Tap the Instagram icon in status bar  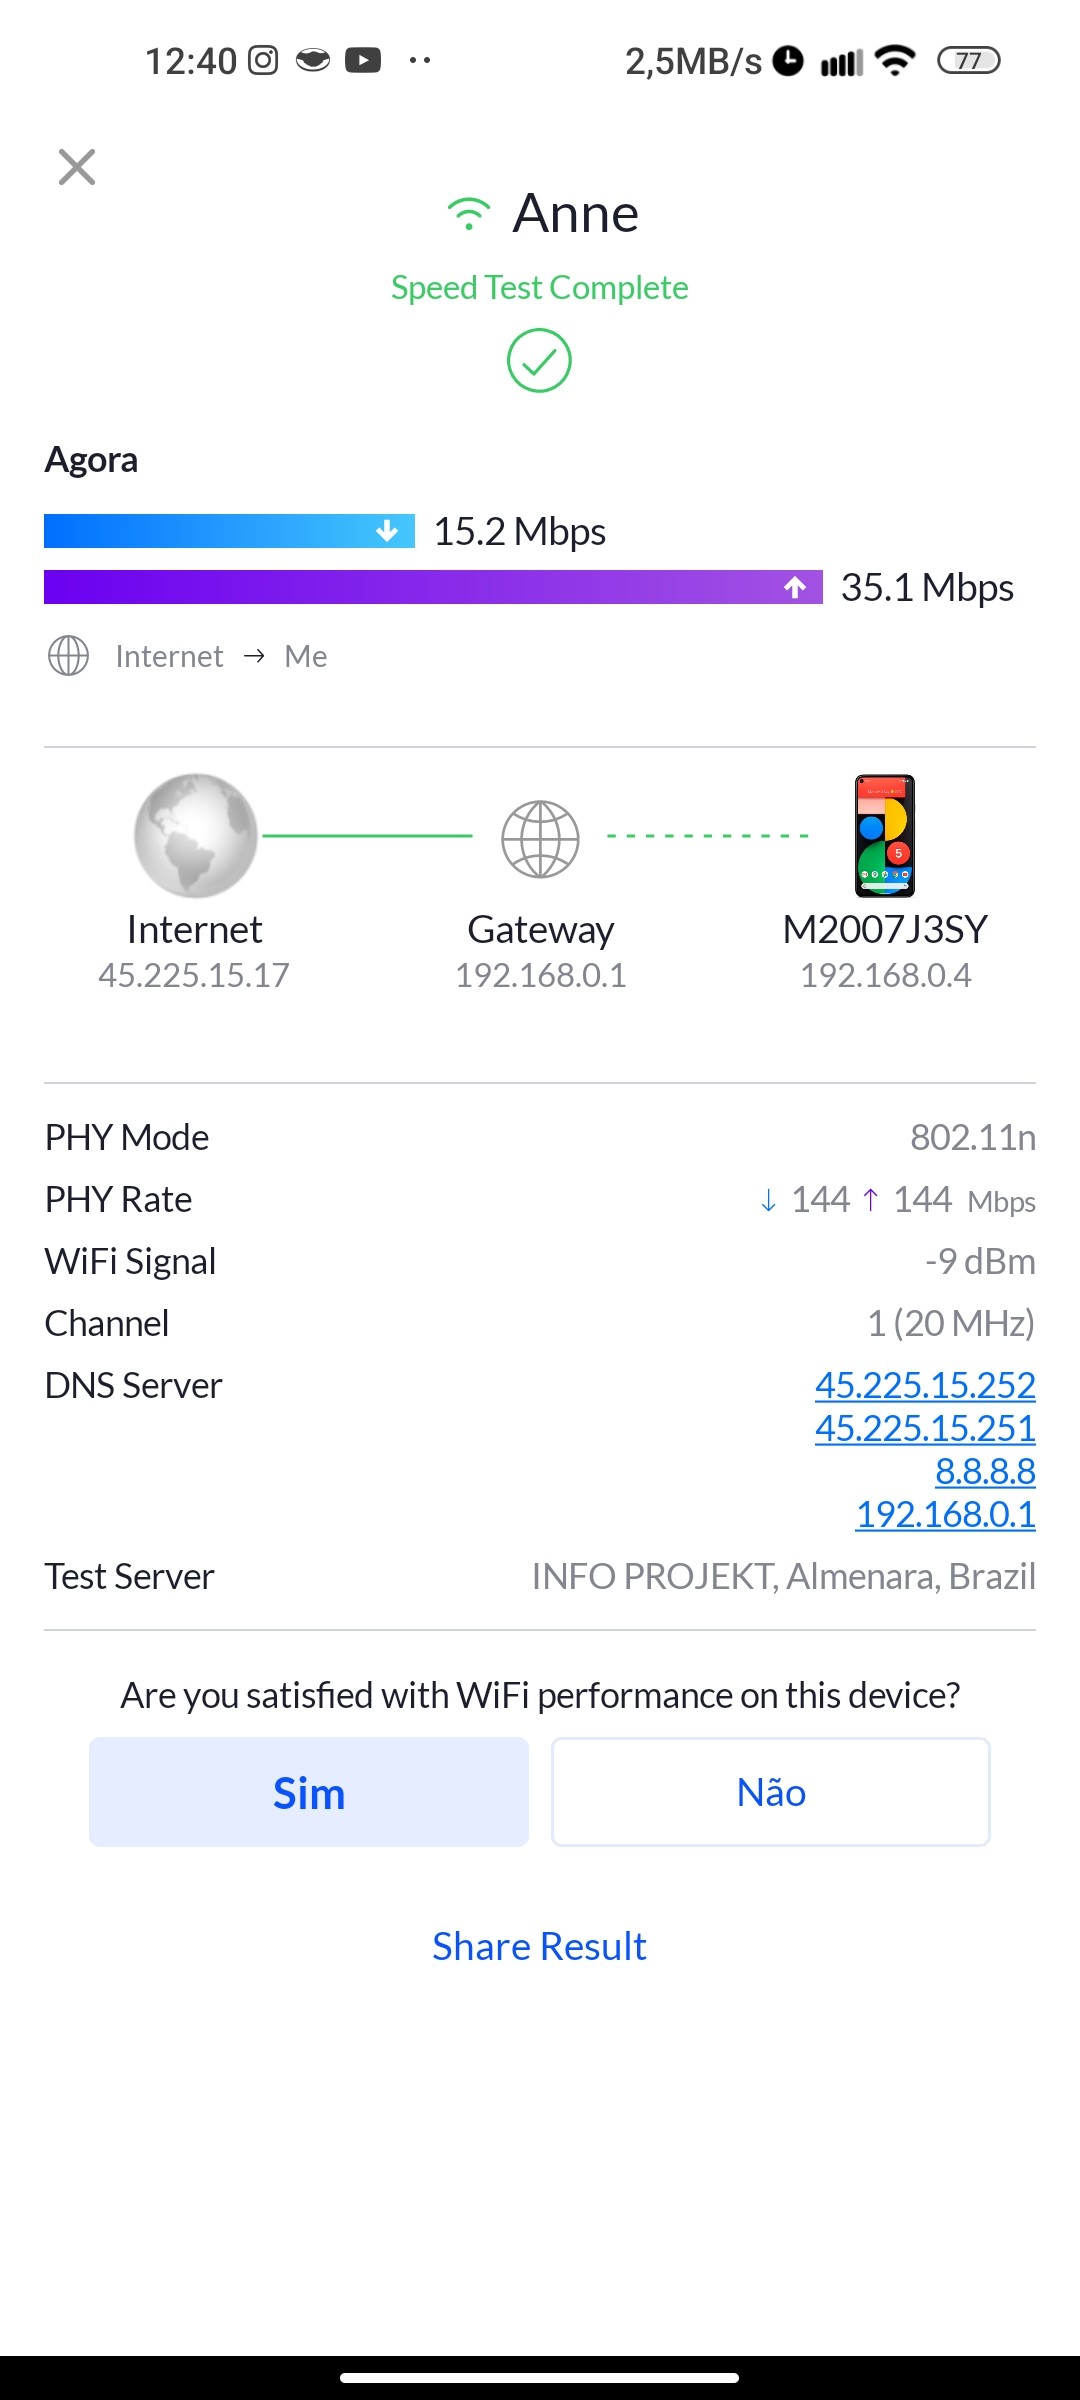pyautogui.click(x=263, y=61)
